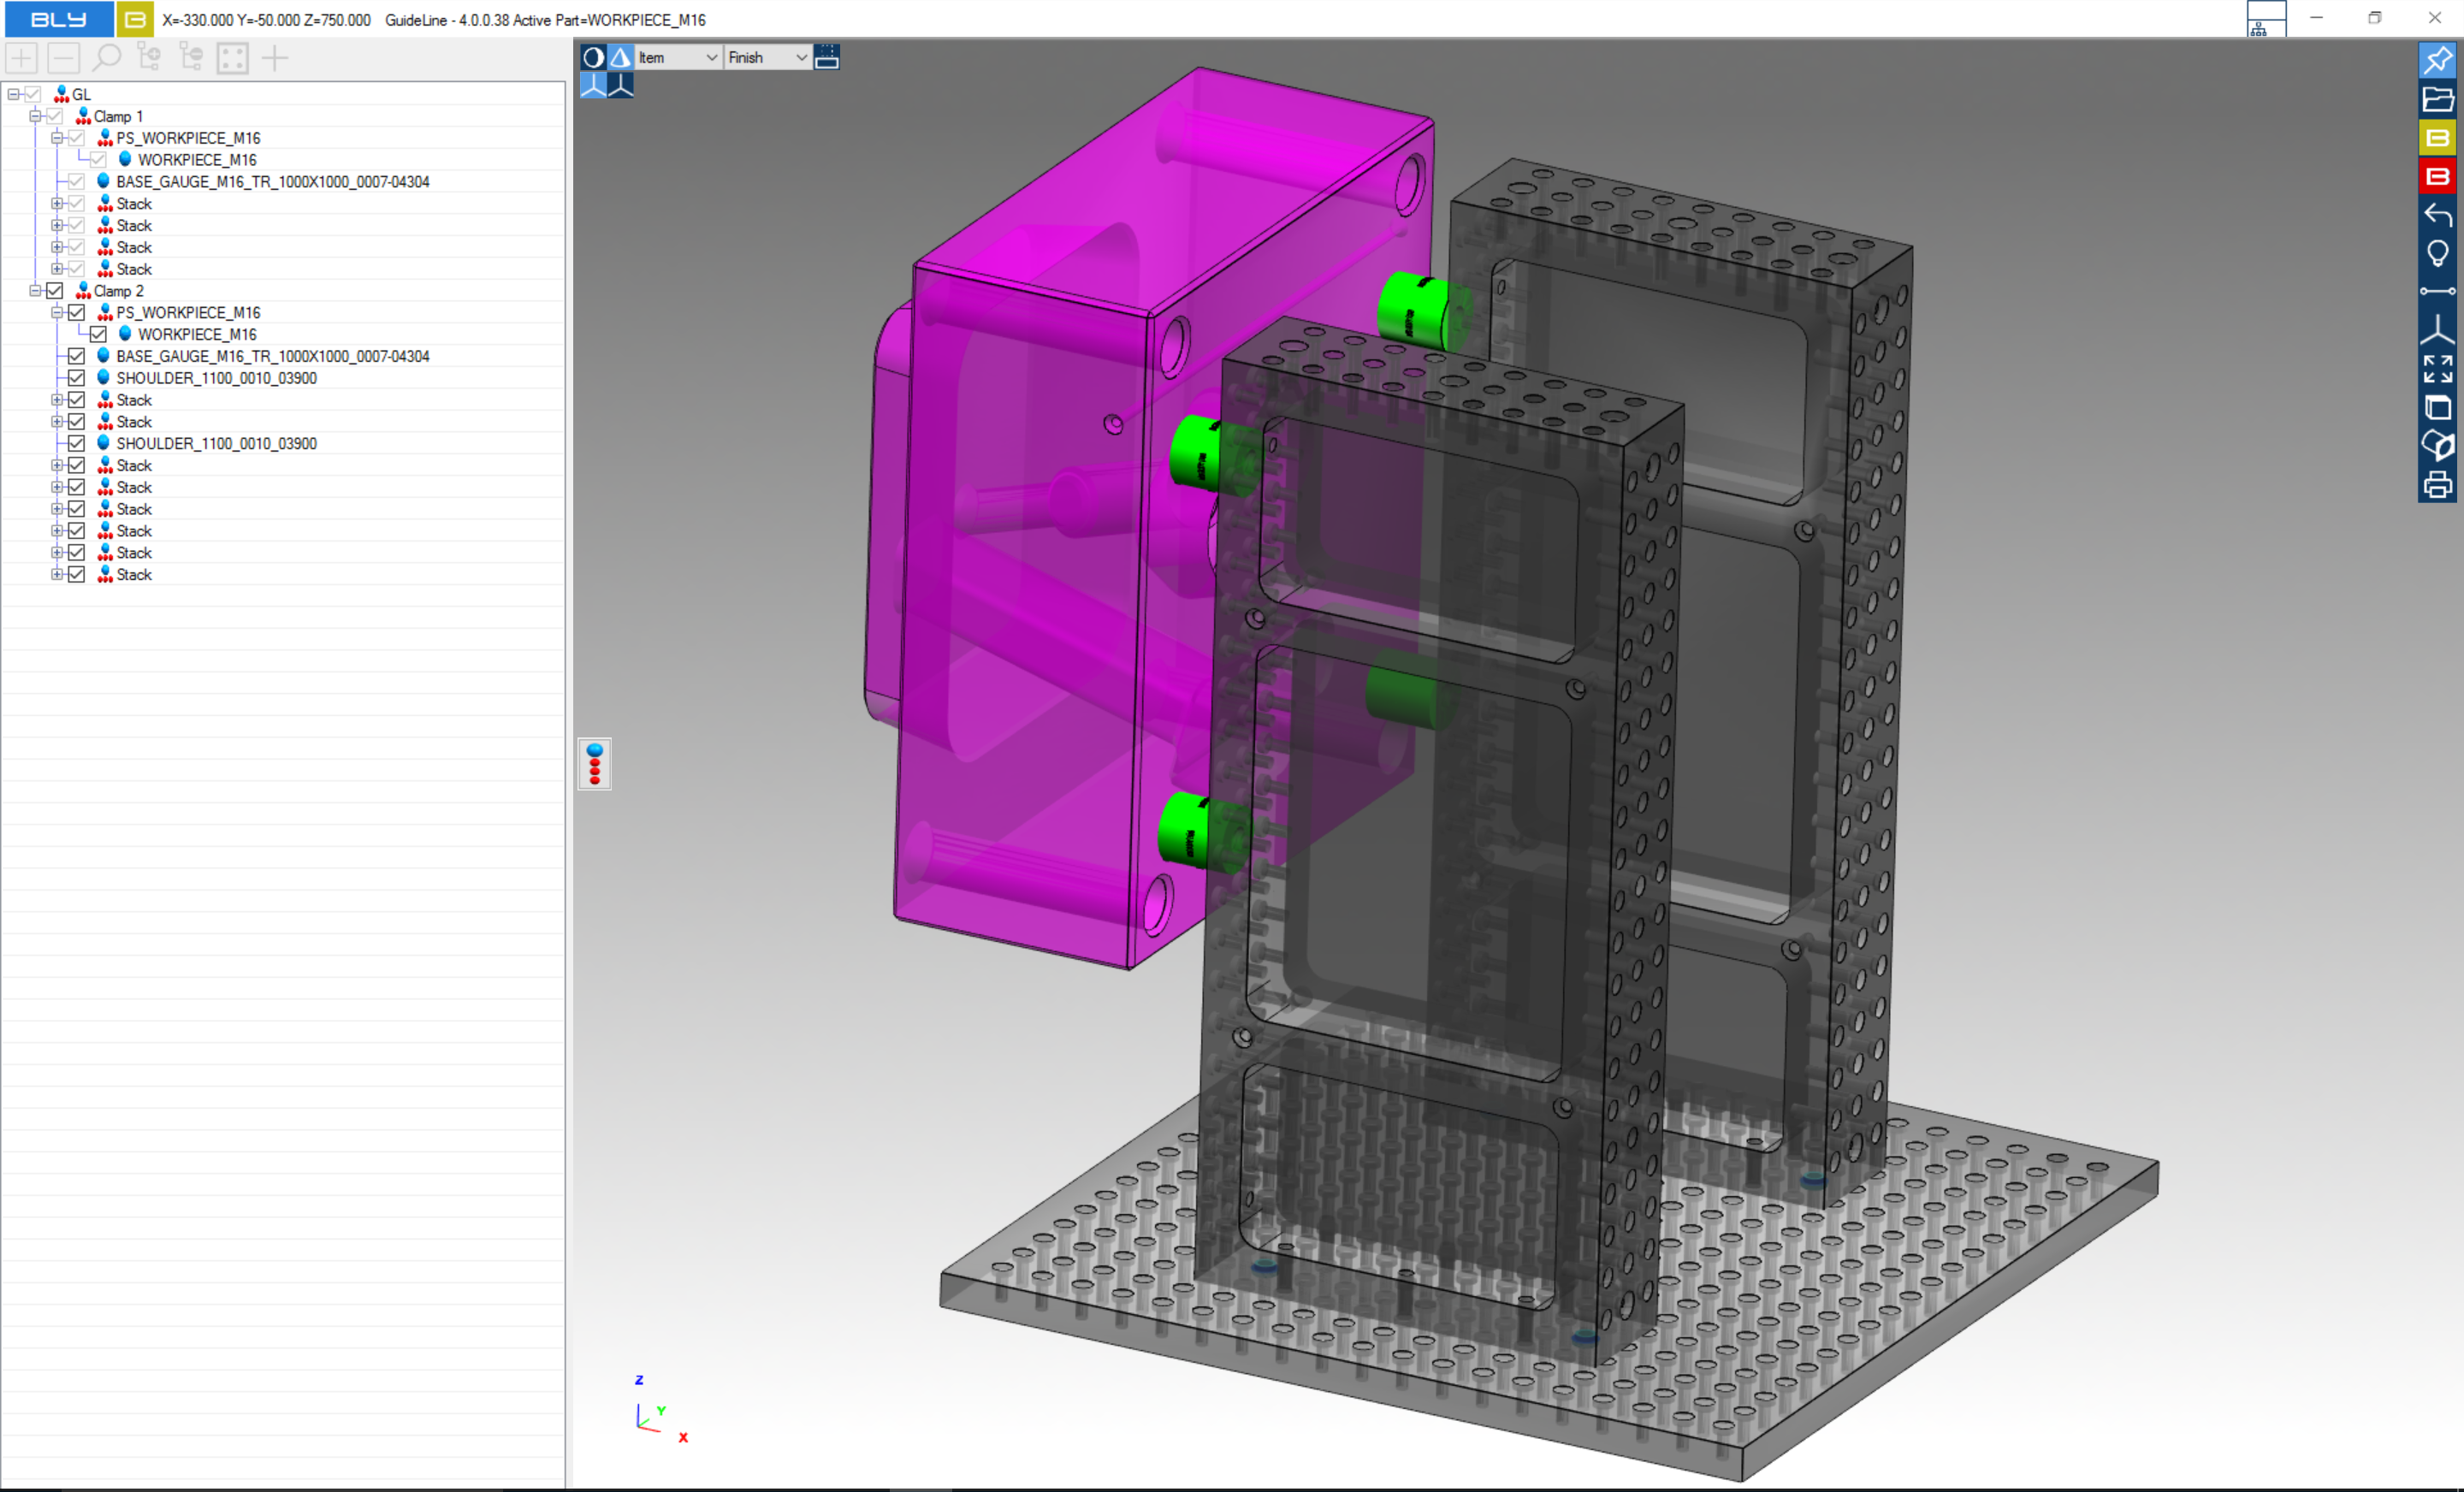The height and width of the screenshot is (1492, 2464).
Task: Click the cone shape icon in view toolbar
Action: tap(620, 57)
